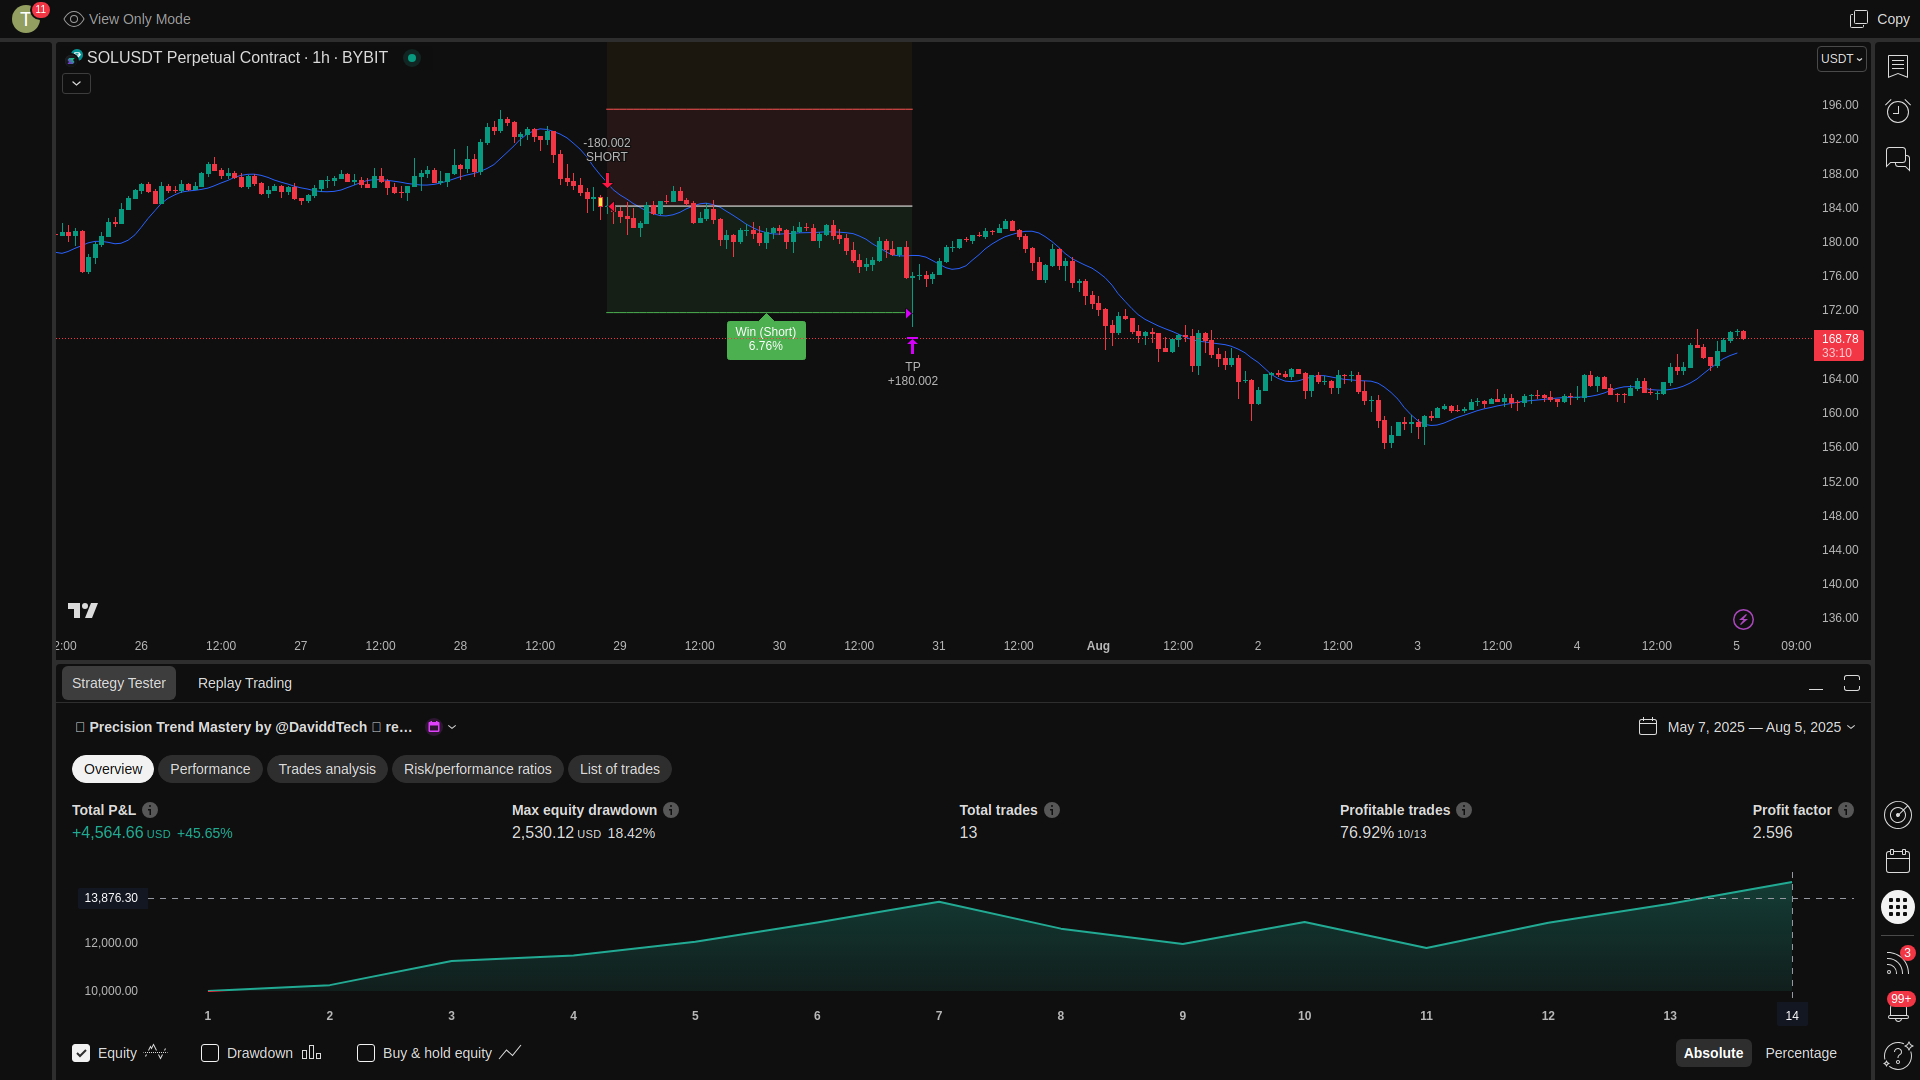
Task: Open the economic calendar icon
Action: (x=1897, y=861)
